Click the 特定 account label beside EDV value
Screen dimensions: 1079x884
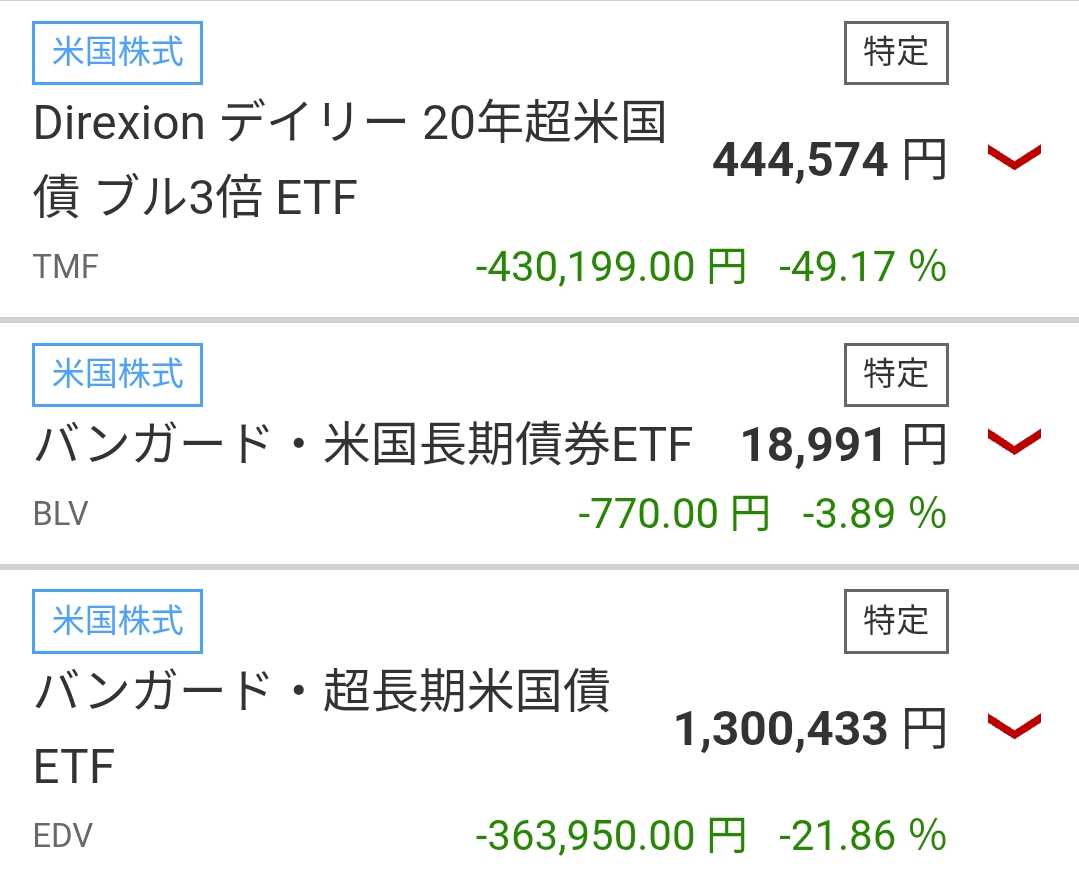tap(895, 621)
